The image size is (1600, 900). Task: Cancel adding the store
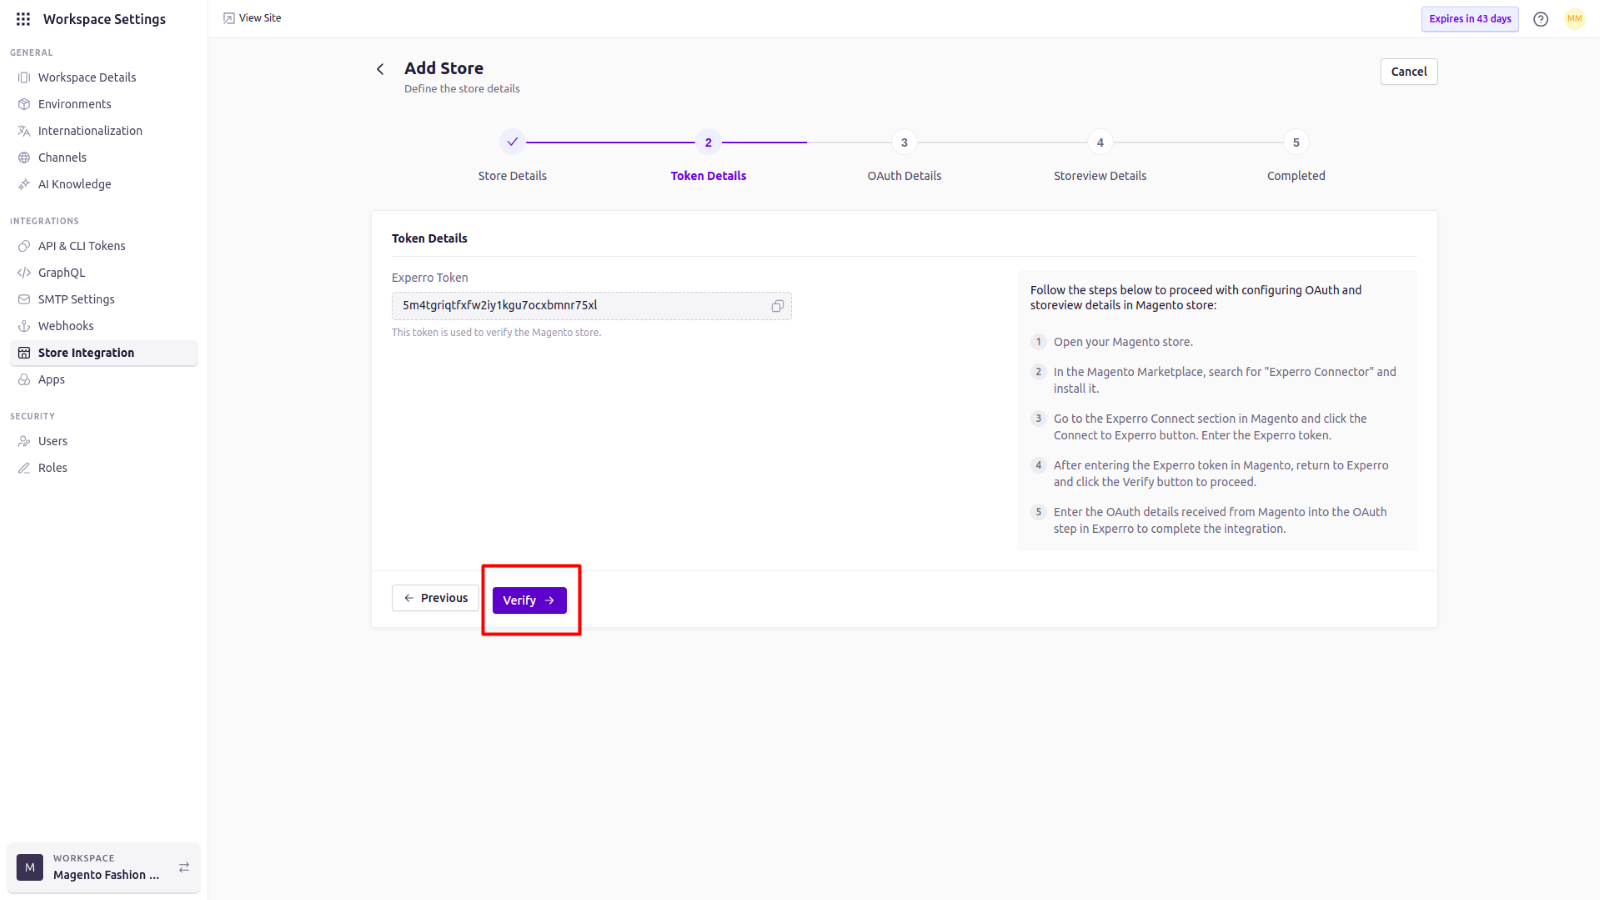tap(1409, 72)
